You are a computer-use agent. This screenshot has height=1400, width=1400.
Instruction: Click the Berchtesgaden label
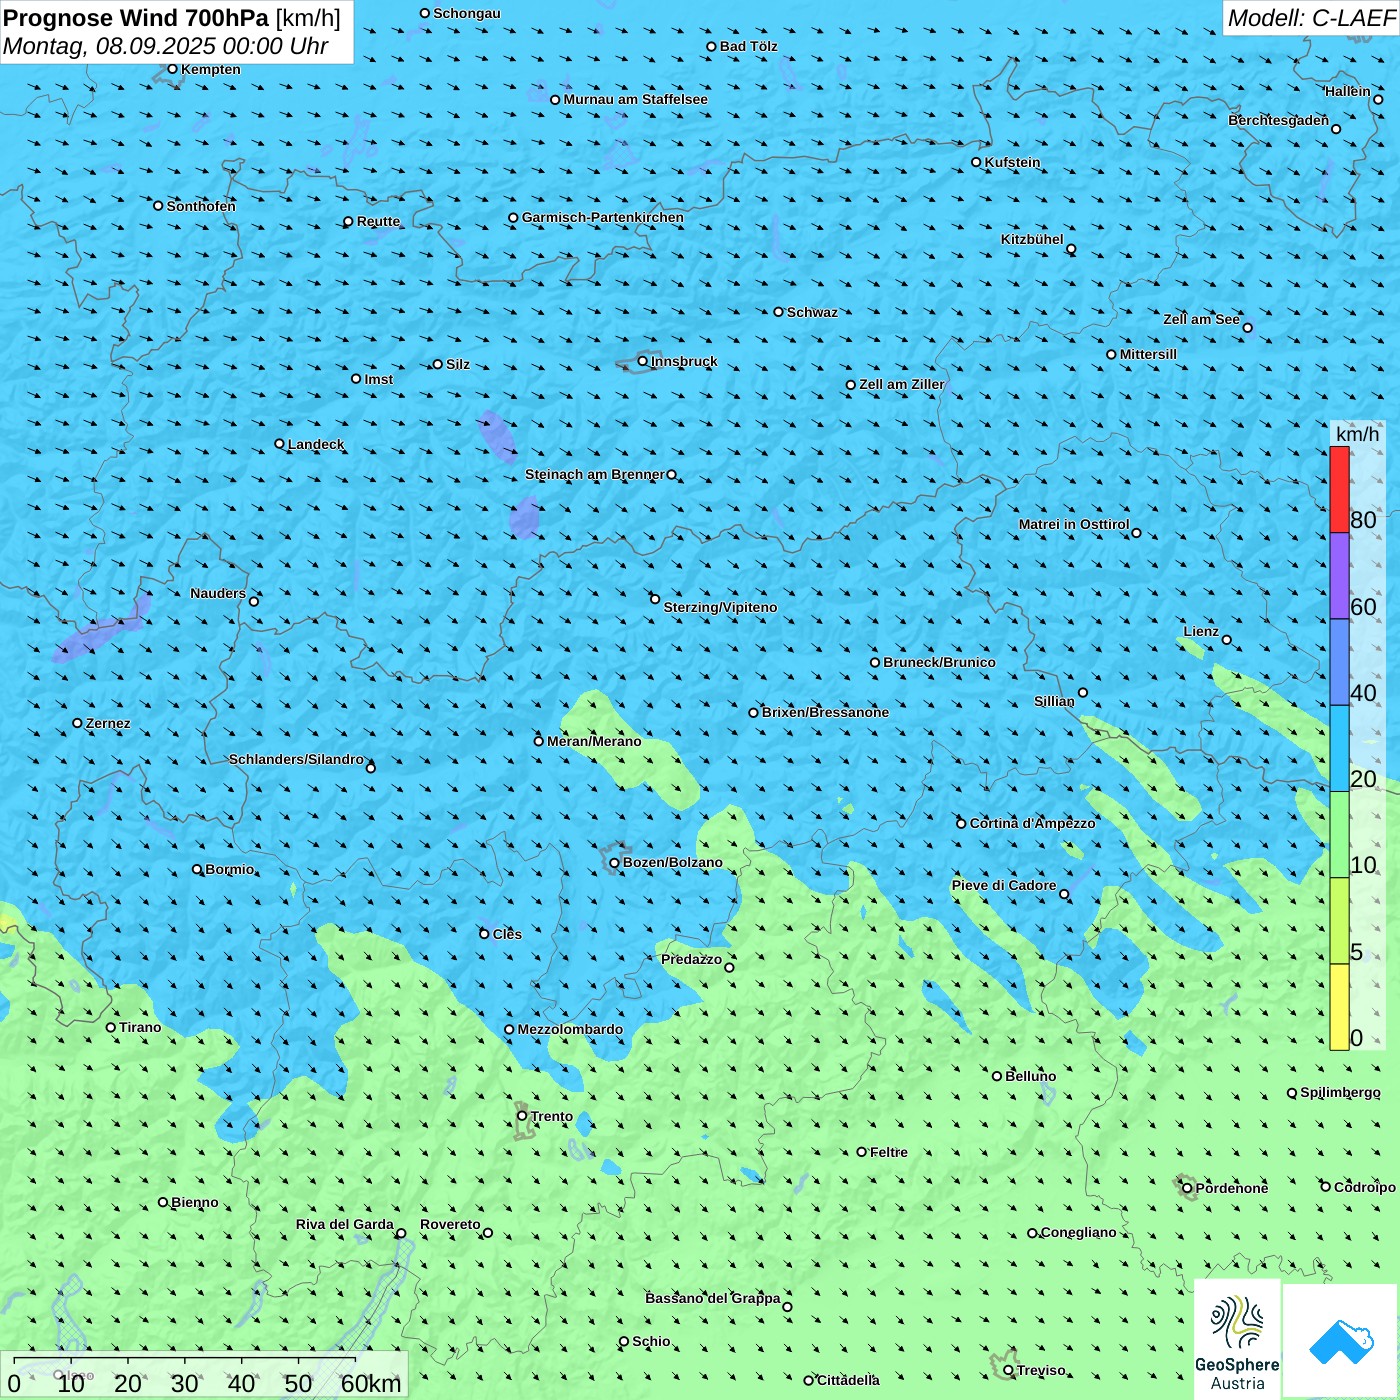click(x=1279, y=120)
